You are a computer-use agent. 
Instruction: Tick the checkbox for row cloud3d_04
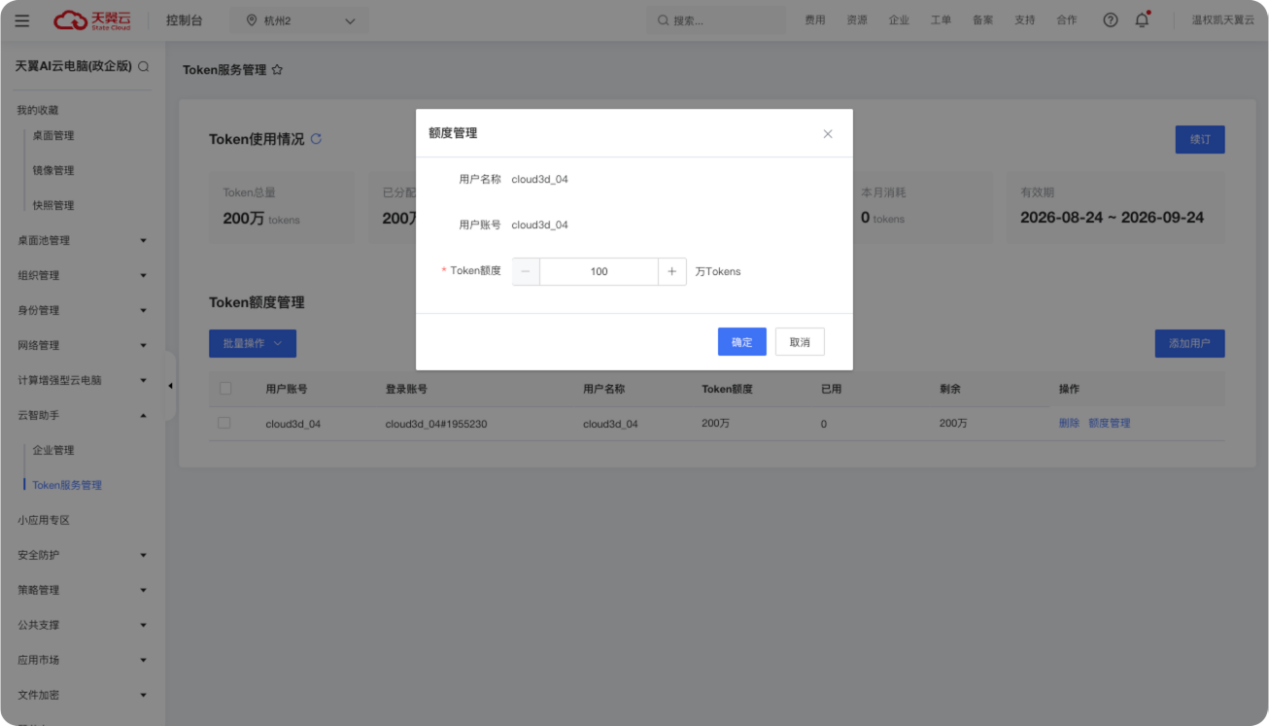[224, 423]
